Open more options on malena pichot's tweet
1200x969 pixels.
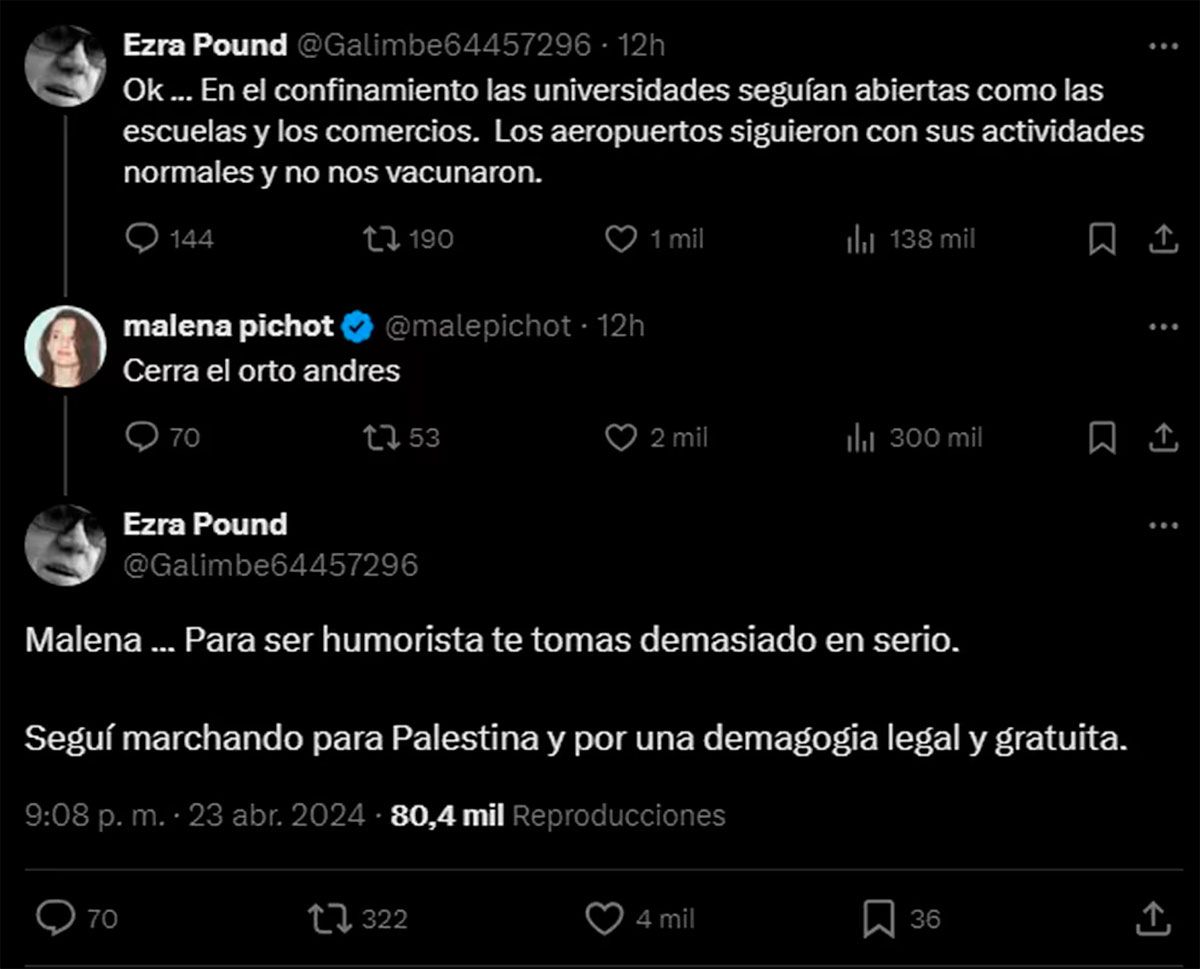point(1163,327)
